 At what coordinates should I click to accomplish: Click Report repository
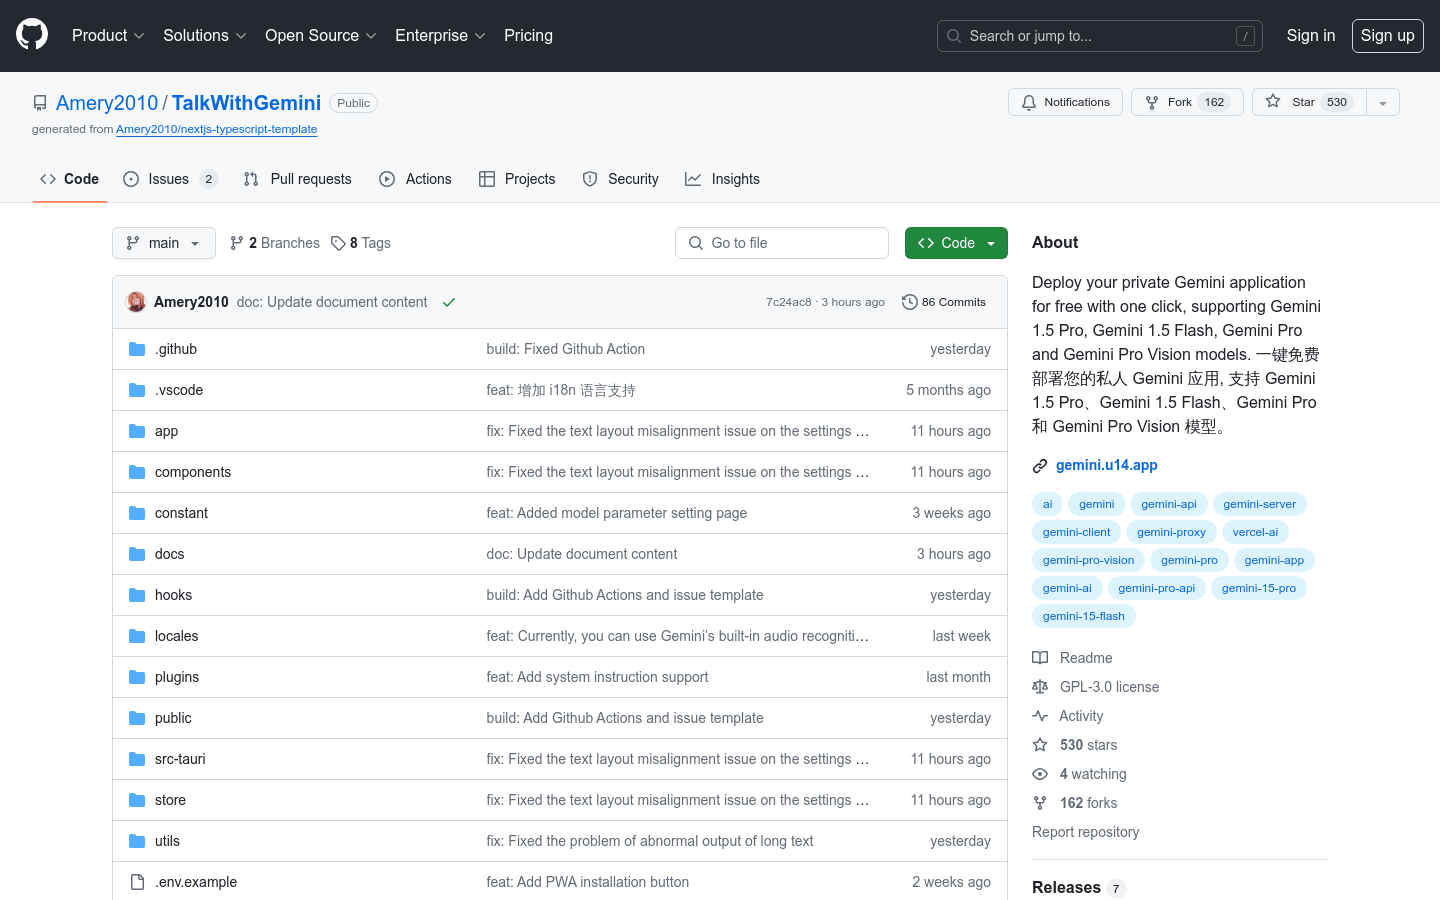pos(1086,832)
